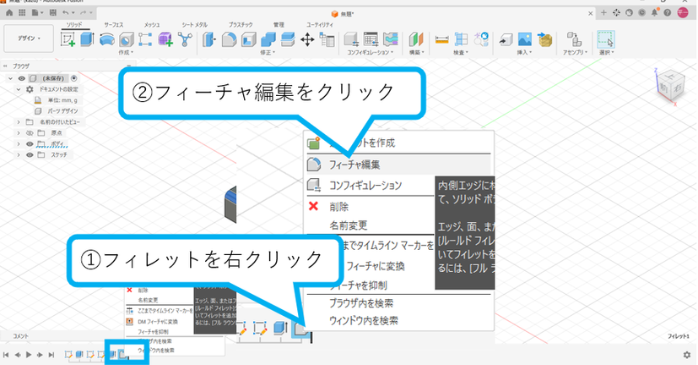Switch to the ユーティリティ tab
Screen dimensions: 698x365
click(320, 25)
